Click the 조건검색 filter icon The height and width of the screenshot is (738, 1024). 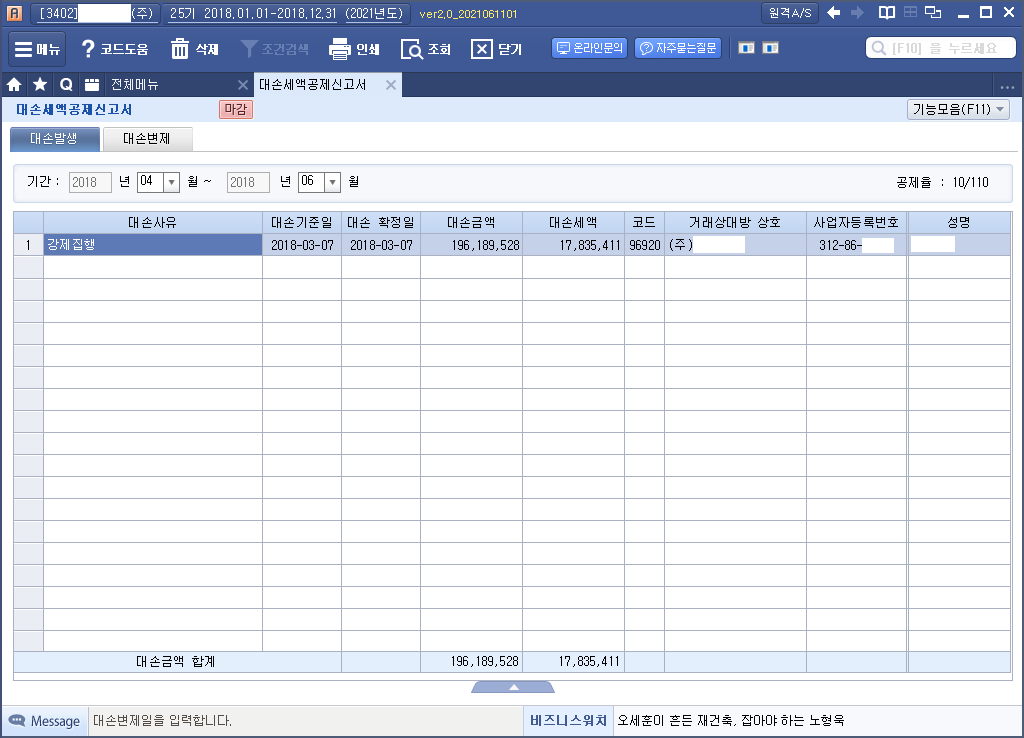click(x=274, y=49)
